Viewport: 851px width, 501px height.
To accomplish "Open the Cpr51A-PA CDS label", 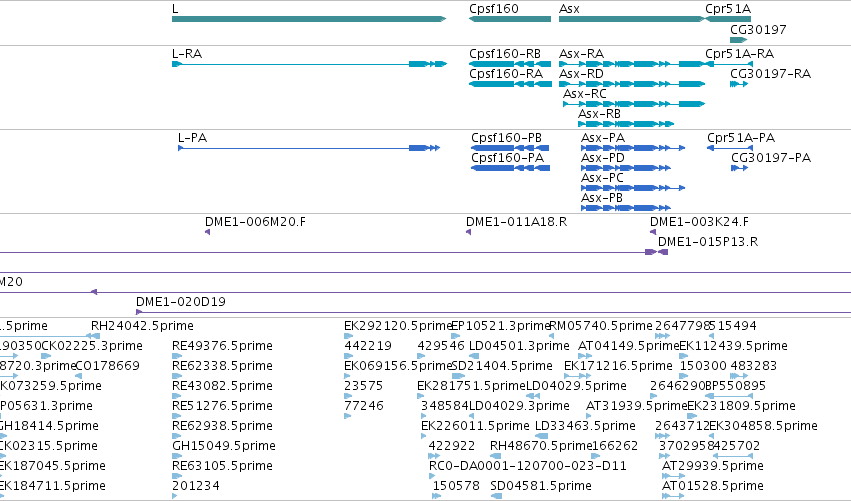I will coord(740,138).
